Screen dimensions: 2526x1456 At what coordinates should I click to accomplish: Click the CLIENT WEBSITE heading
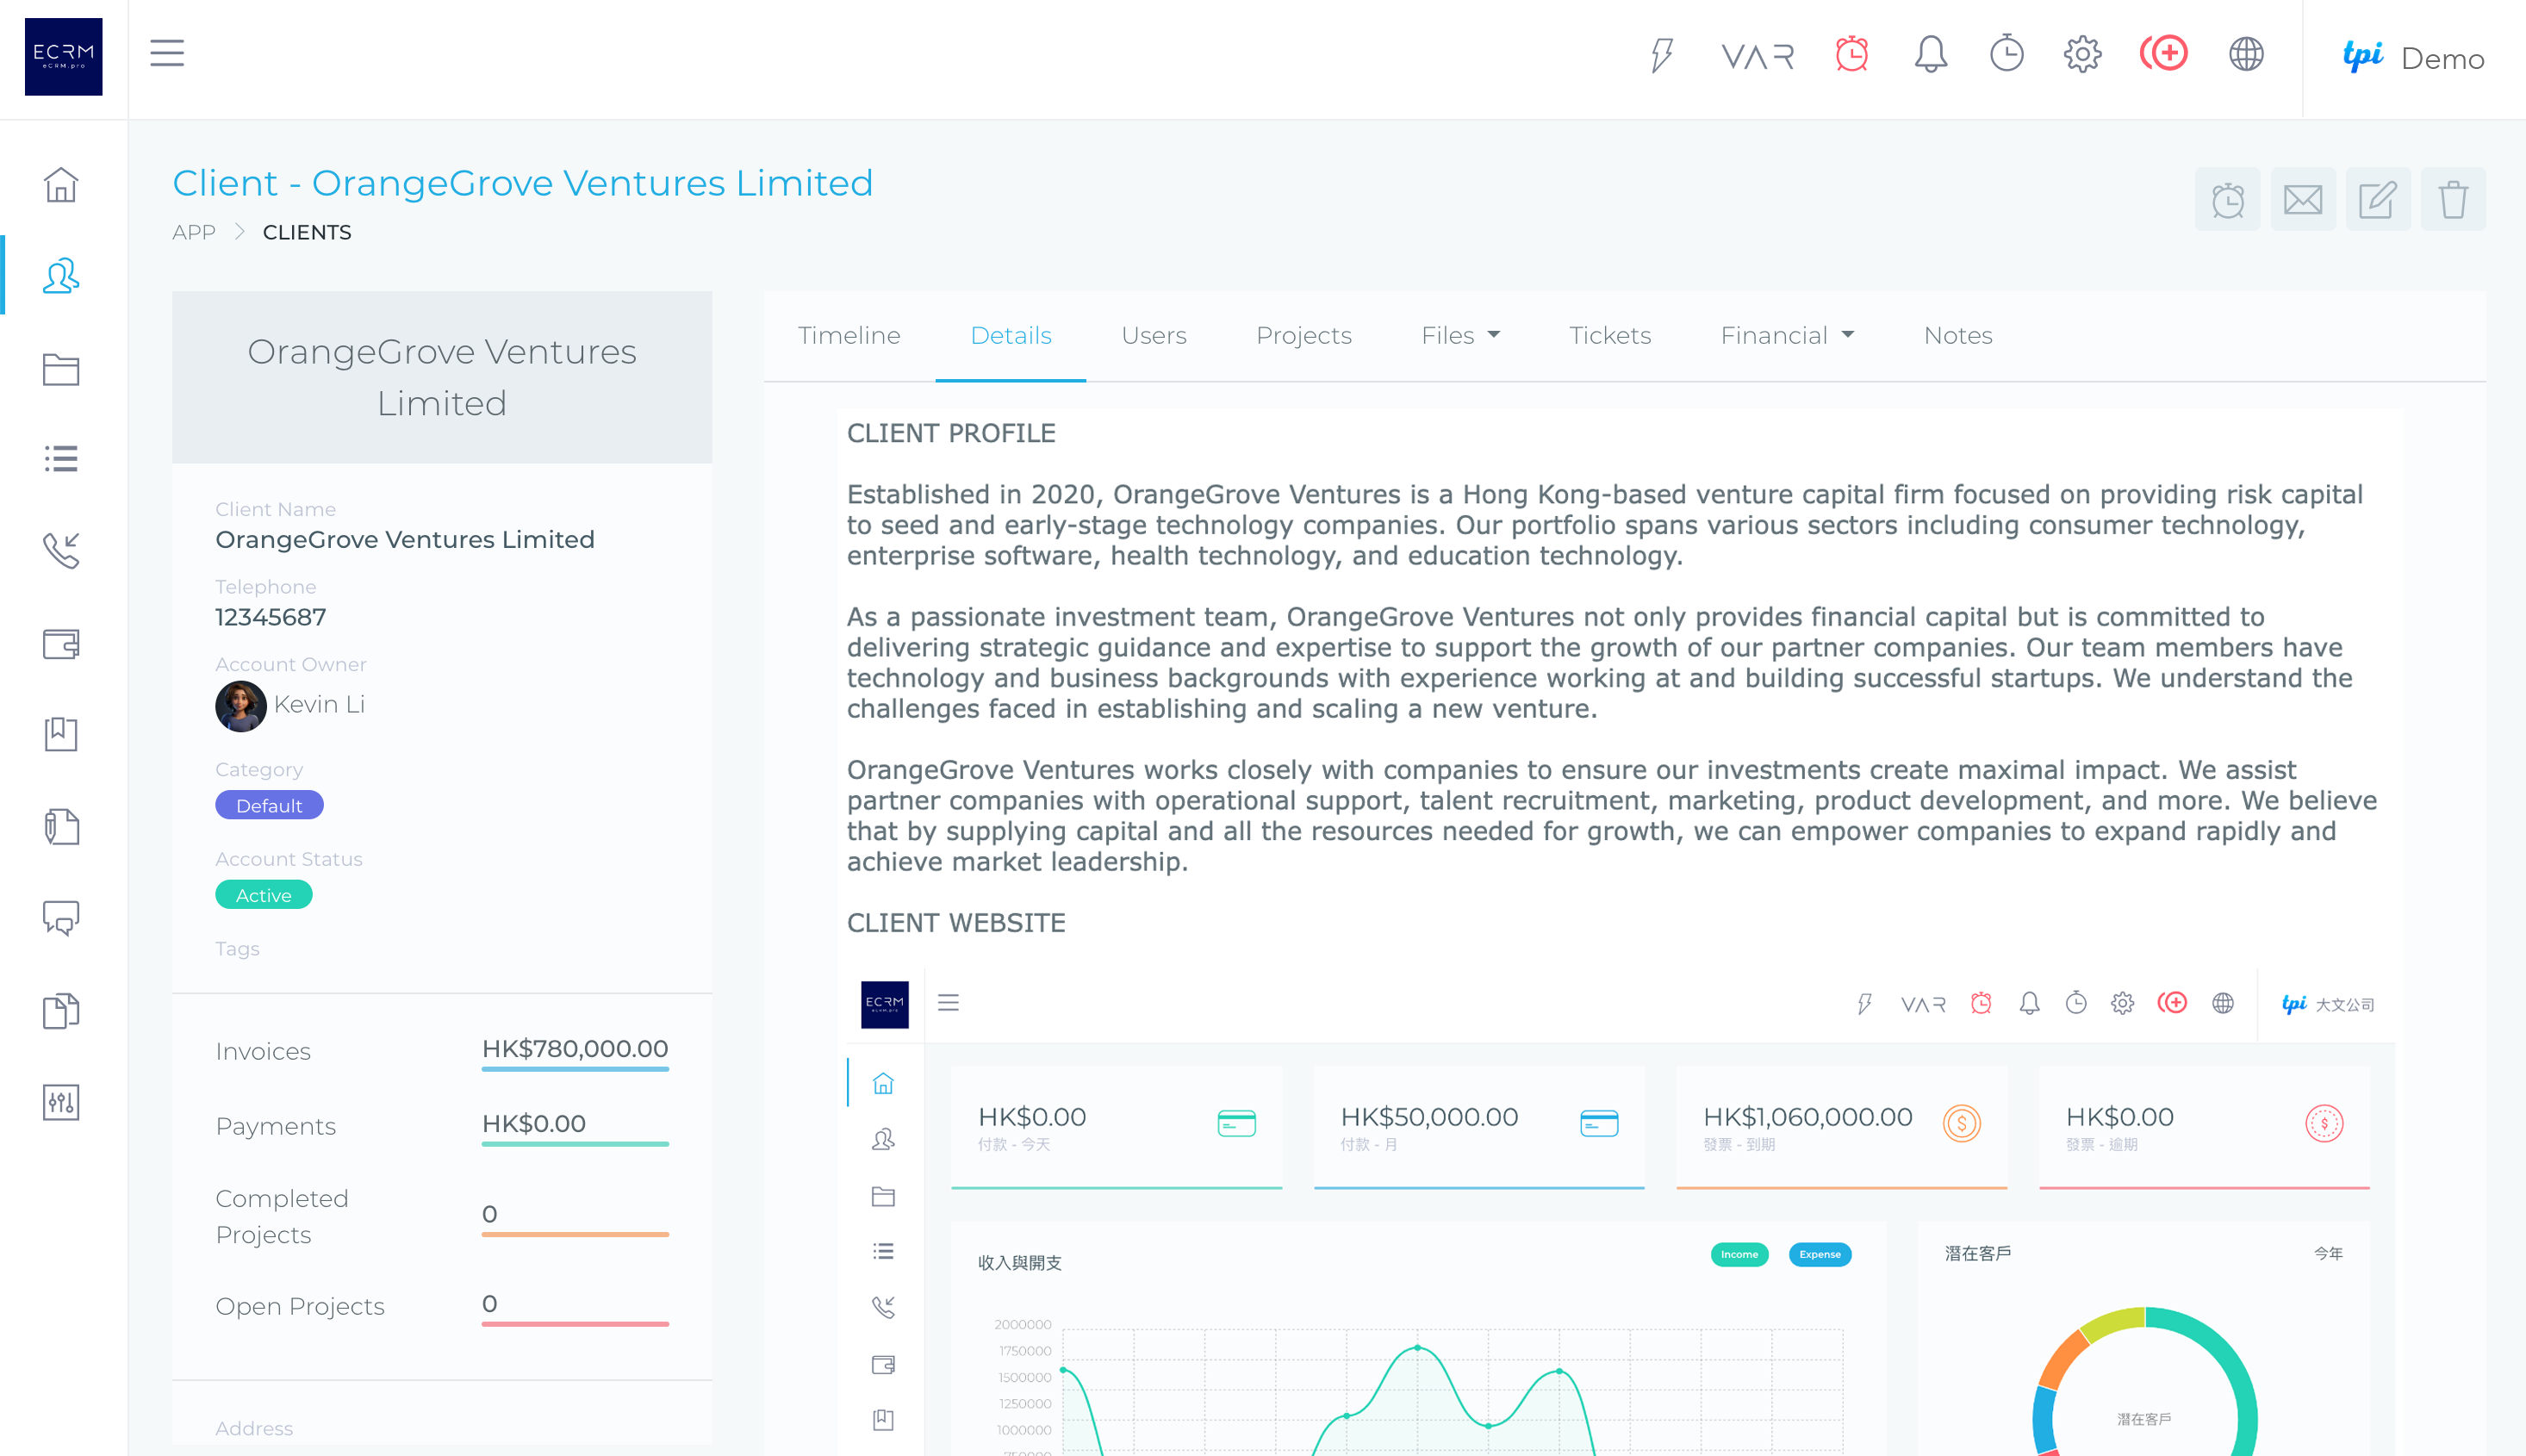click(955, 923)
